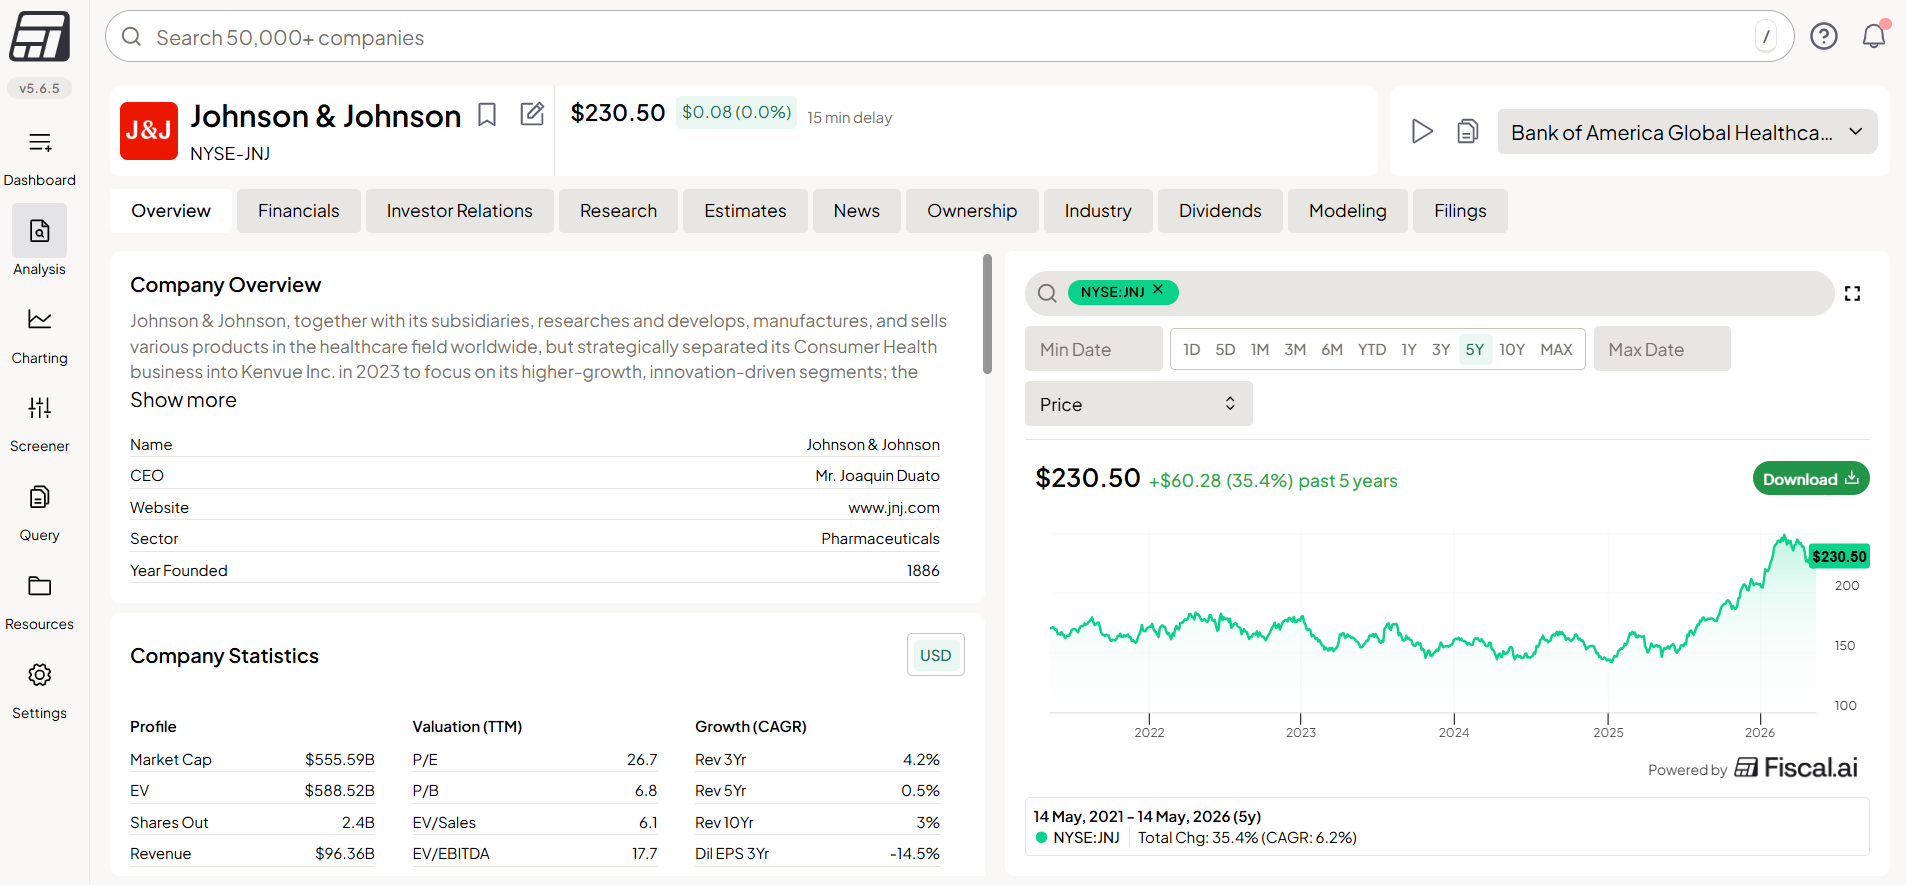Click the $230.50 chart price label
This screenshot has height=885, width=1906.
click(1839, 556)
